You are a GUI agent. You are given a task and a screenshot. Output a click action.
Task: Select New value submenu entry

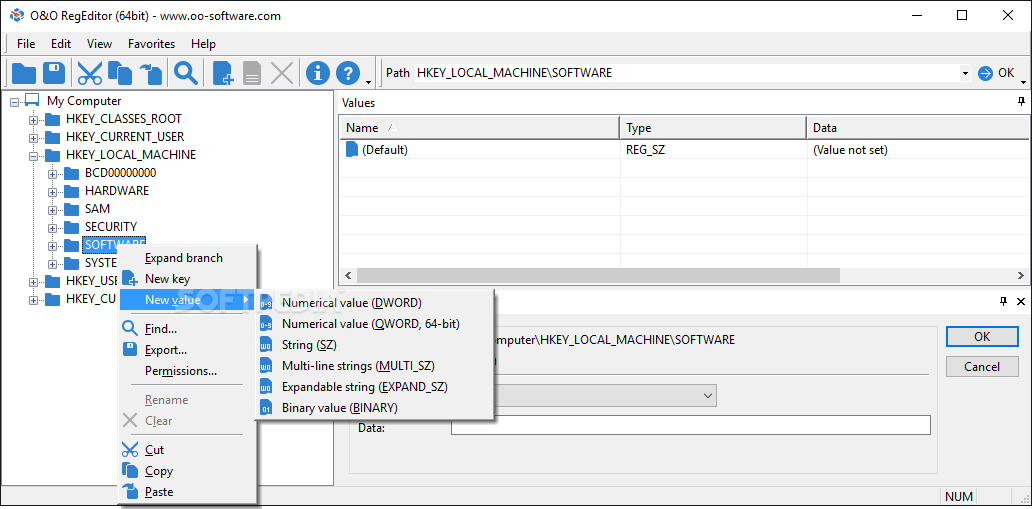187,300
